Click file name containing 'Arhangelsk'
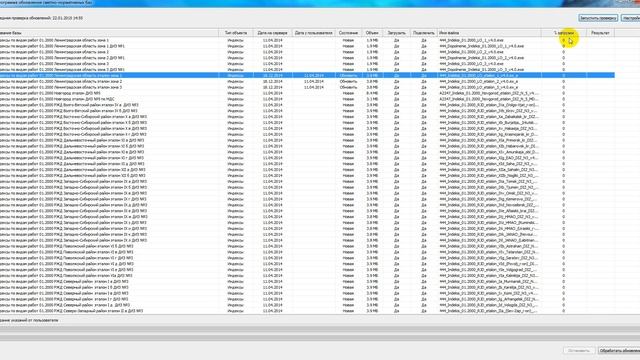Screen dimensions: 640x360 (x=489, y=299)
